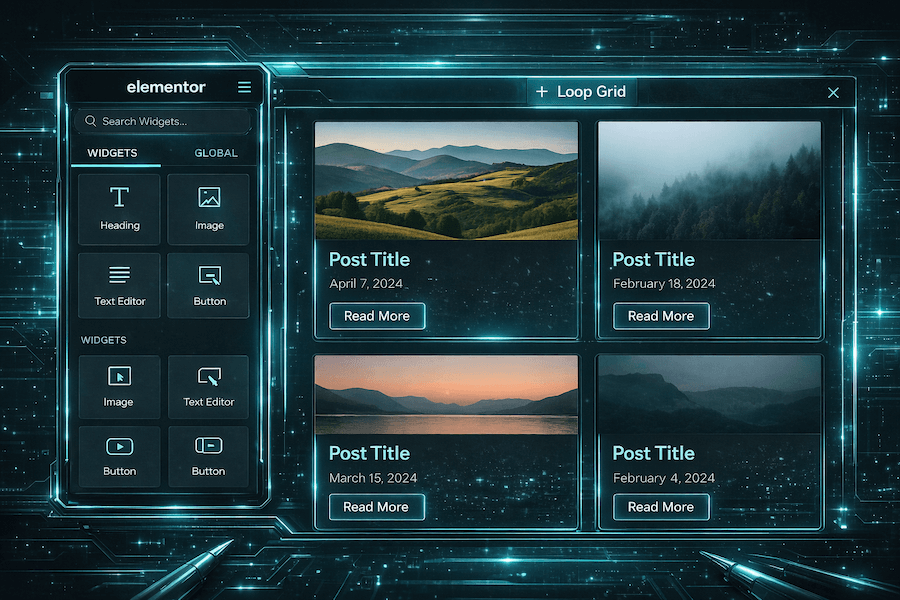The width and height of the screenshot is (900, 600).
Task: Close the Loop Grid panel
Action: [x=833, y=93]
